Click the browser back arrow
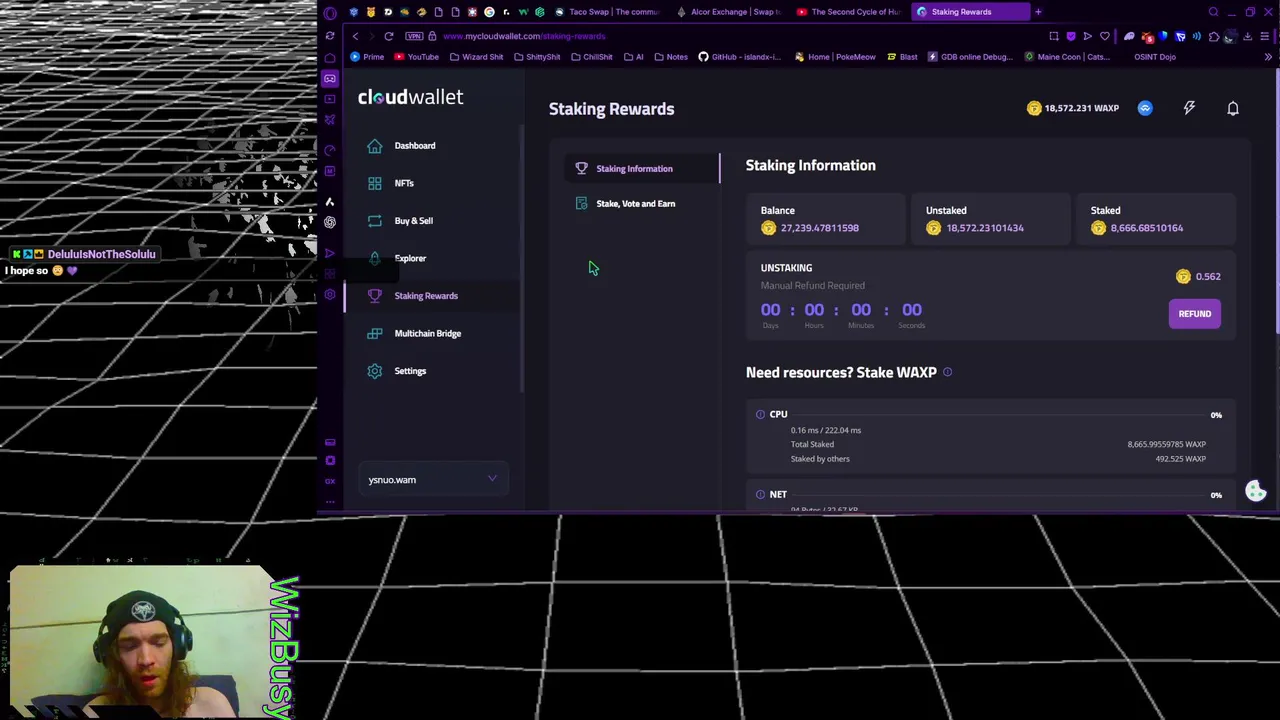This screenshot has height=720, width=1280. point(355,36)
